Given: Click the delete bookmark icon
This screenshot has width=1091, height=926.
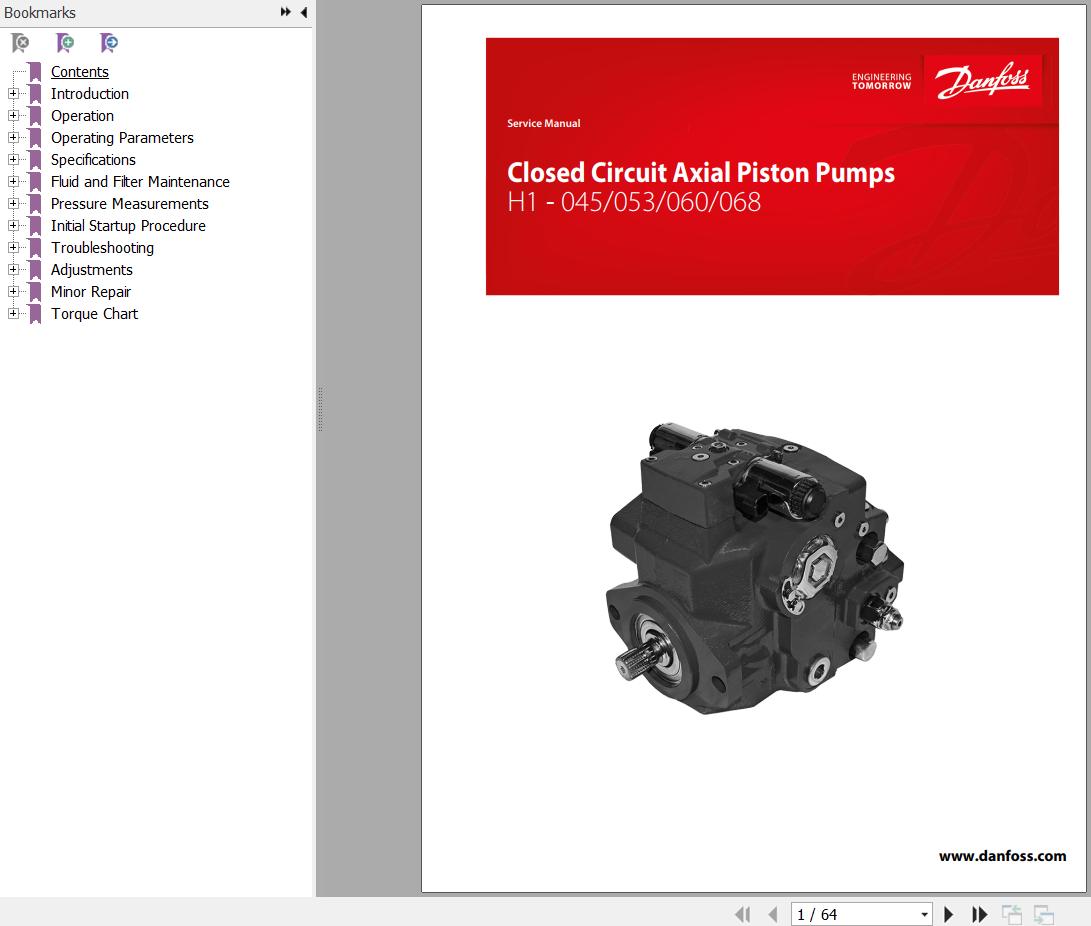Looking at the screenshot, I should (20, 43).
